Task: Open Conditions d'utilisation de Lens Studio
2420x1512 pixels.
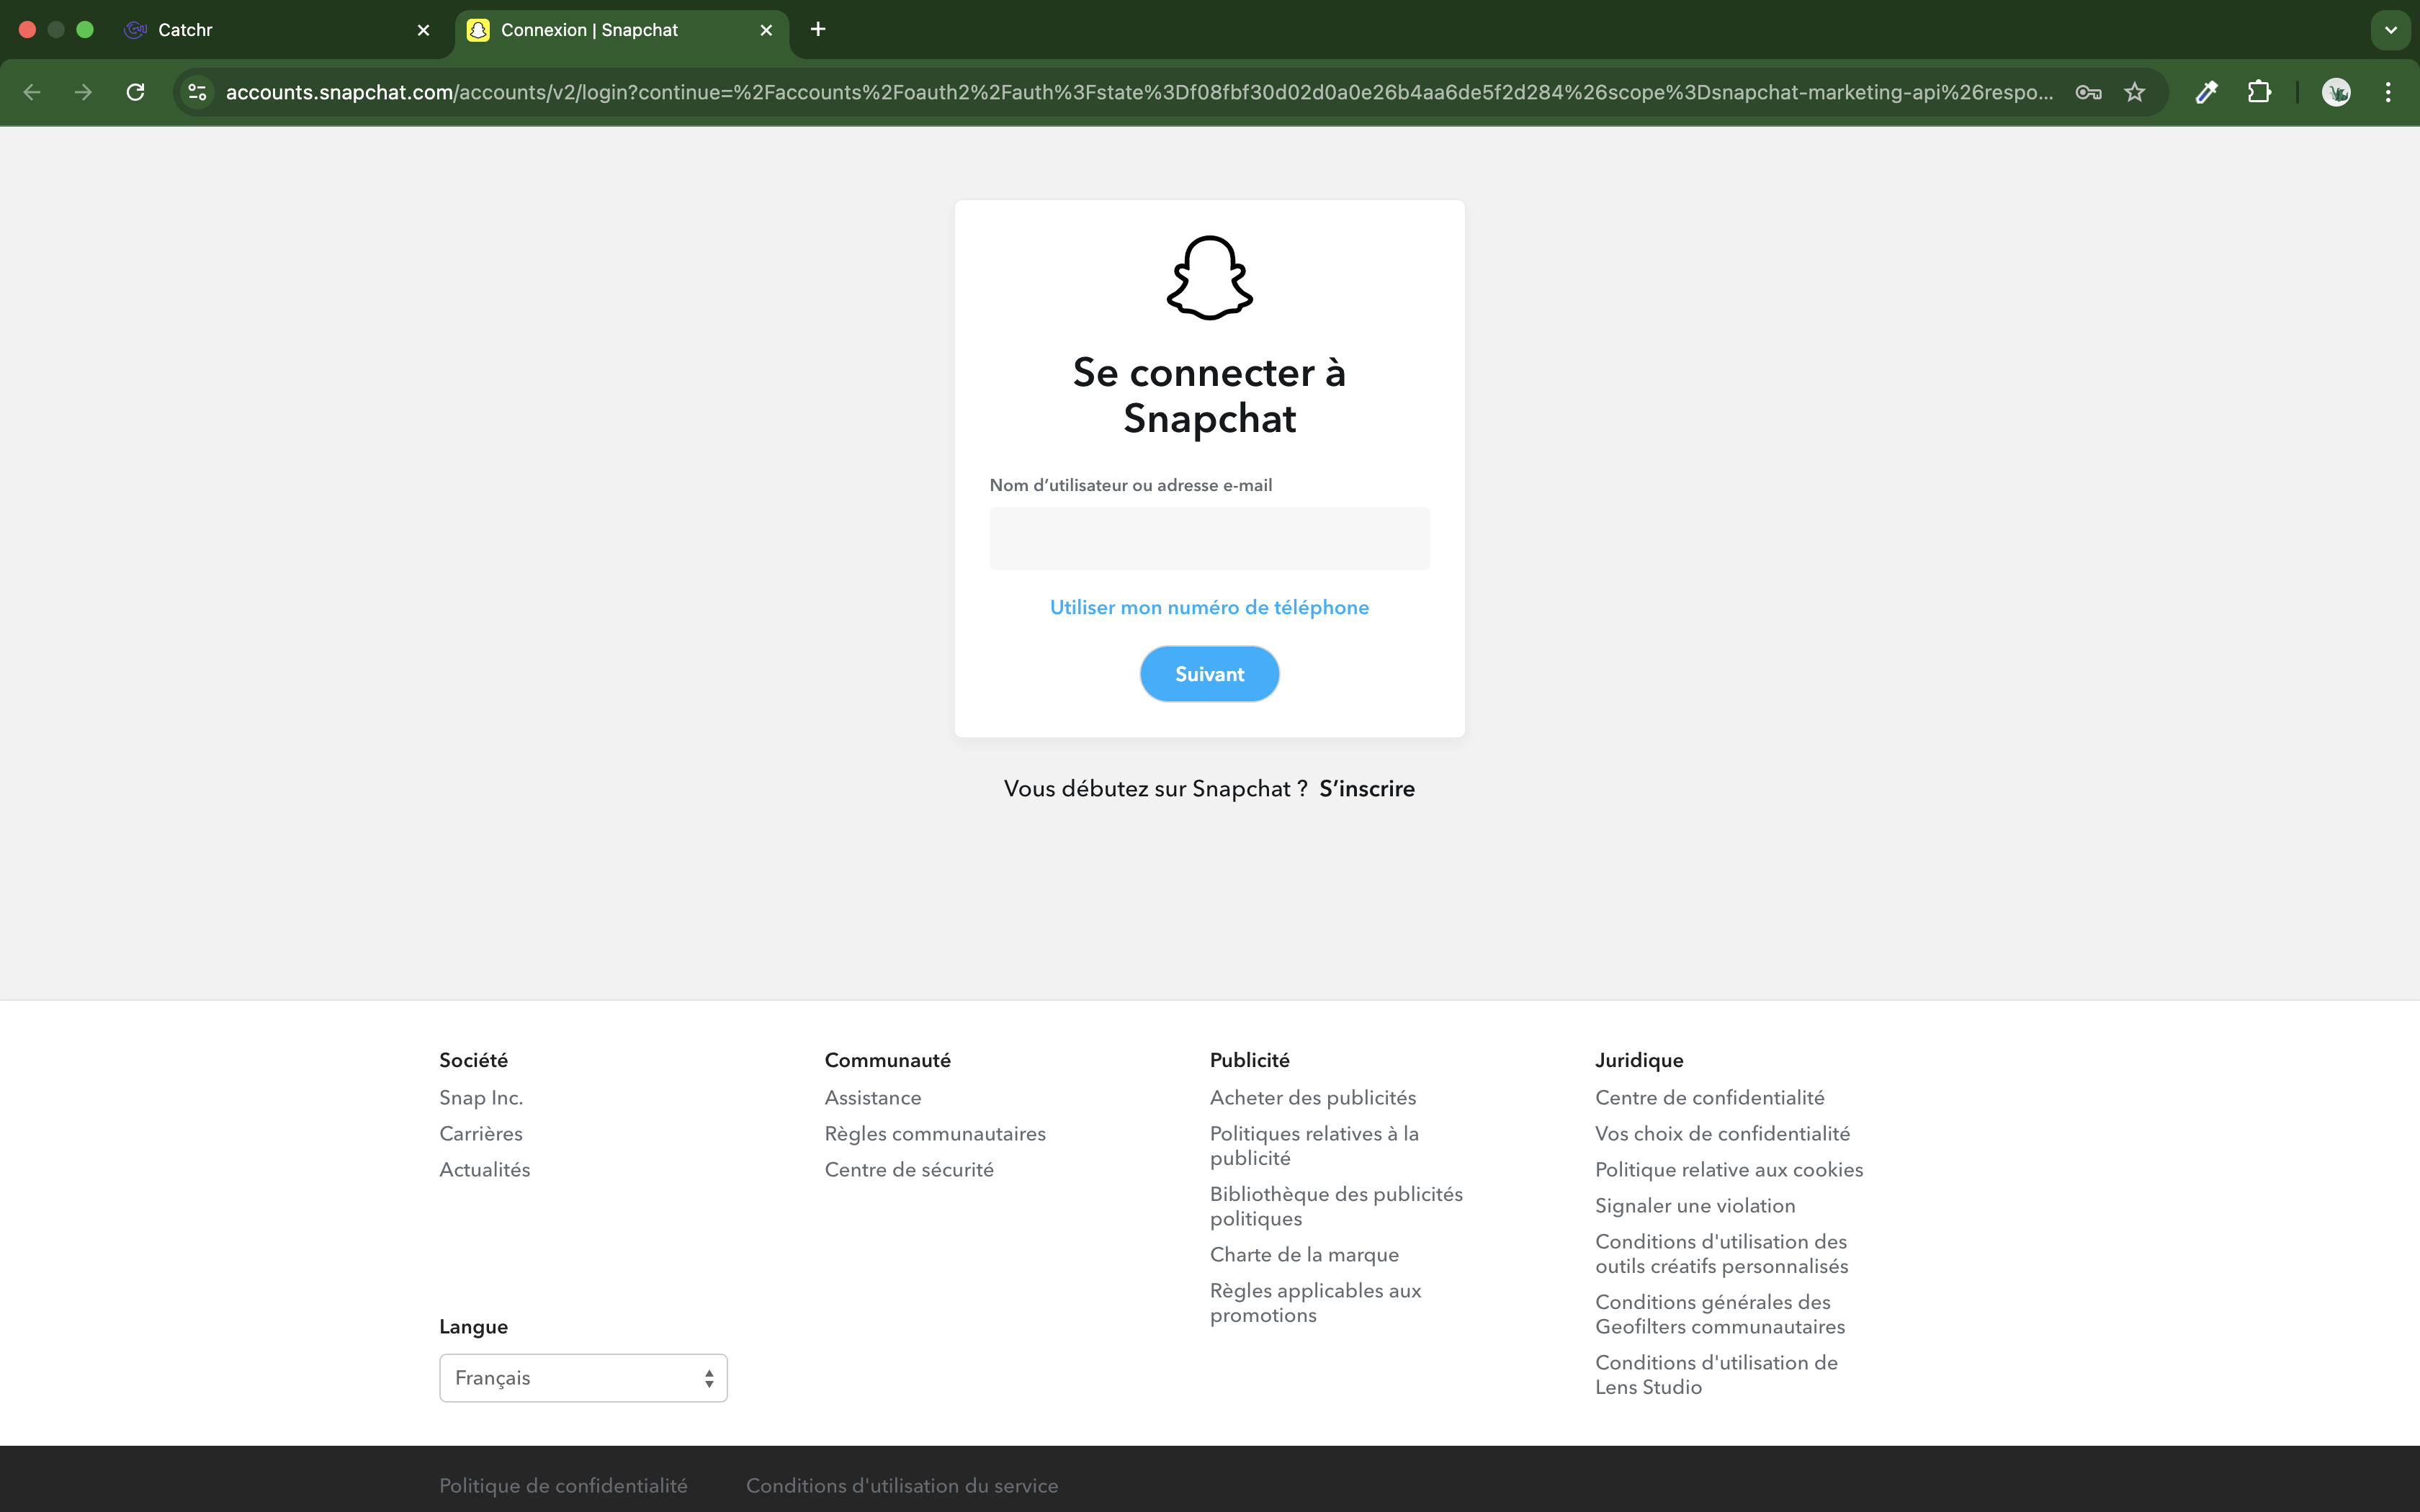Action: pyautogui.click(x=1716, y=1375)
